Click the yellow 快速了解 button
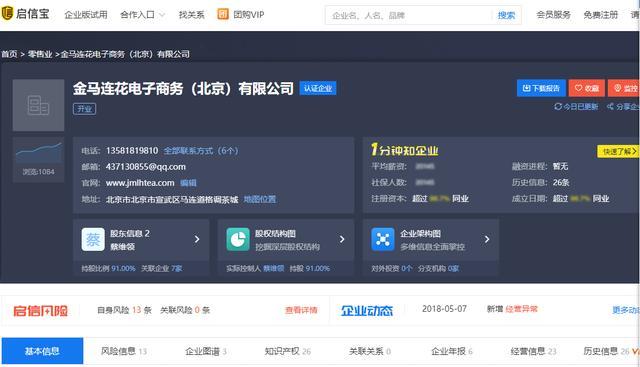Viewport: 640px width, 367px height. (619, 151)
